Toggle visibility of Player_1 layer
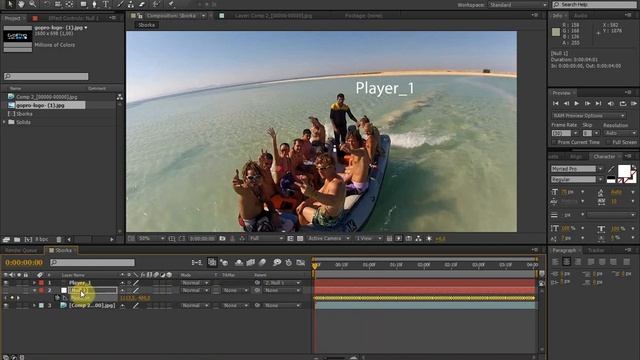 pyautogui.click(x=6, y=282)
